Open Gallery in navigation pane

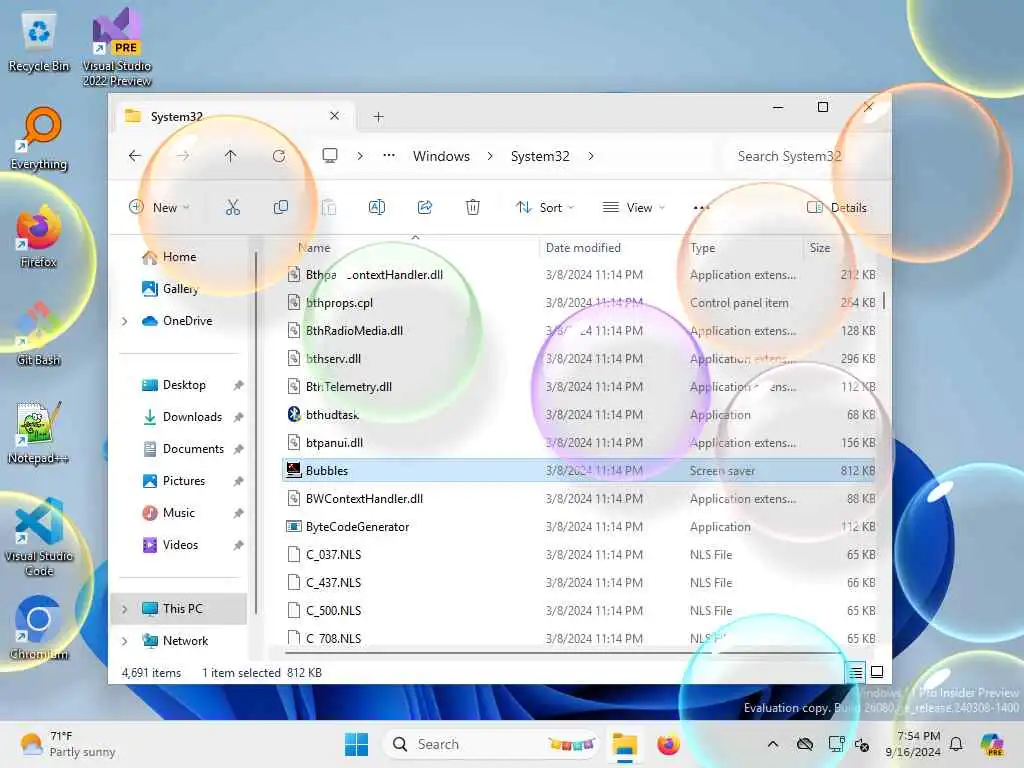170,289
